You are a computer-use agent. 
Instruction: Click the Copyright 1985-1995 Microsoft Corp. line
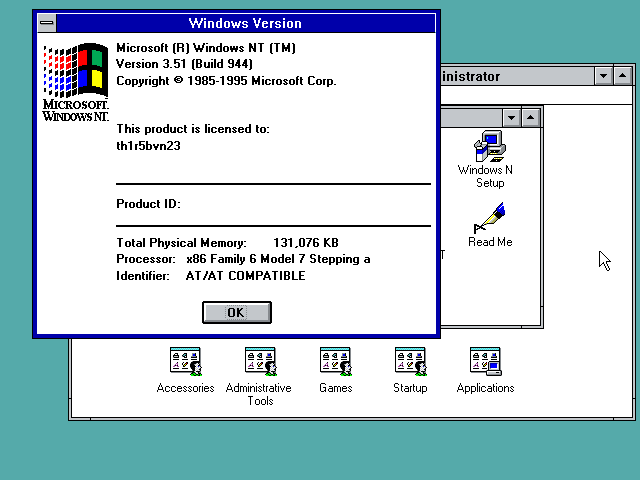[x=226, y=81]
